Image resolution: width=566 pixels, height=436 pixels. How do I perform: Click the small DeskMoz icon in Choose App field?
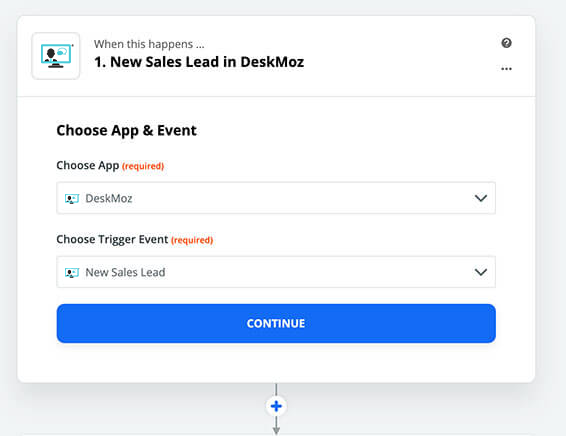(x=72, y=199)
